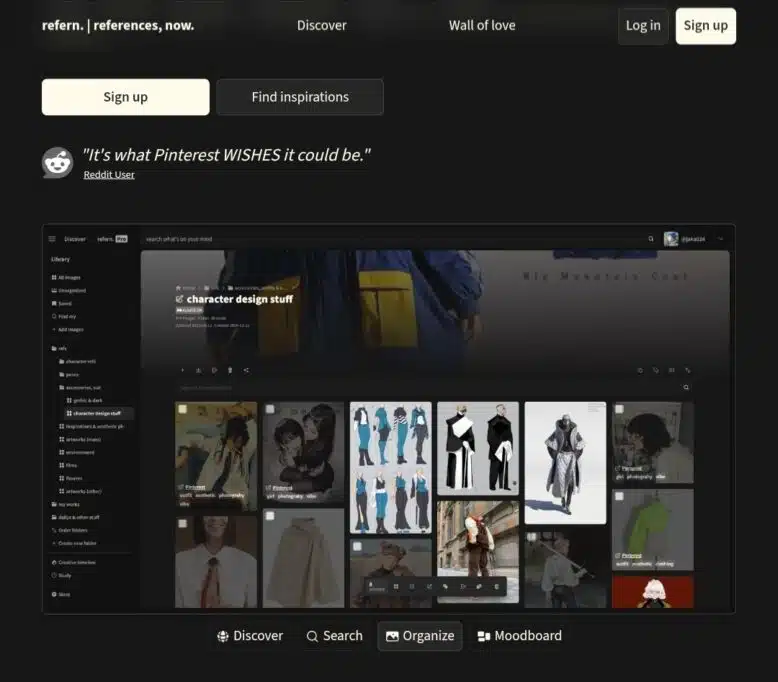Screen dimensions: 778x682
Task: Switch to the Moodboard tab
Action: click(x=519, y=636)
